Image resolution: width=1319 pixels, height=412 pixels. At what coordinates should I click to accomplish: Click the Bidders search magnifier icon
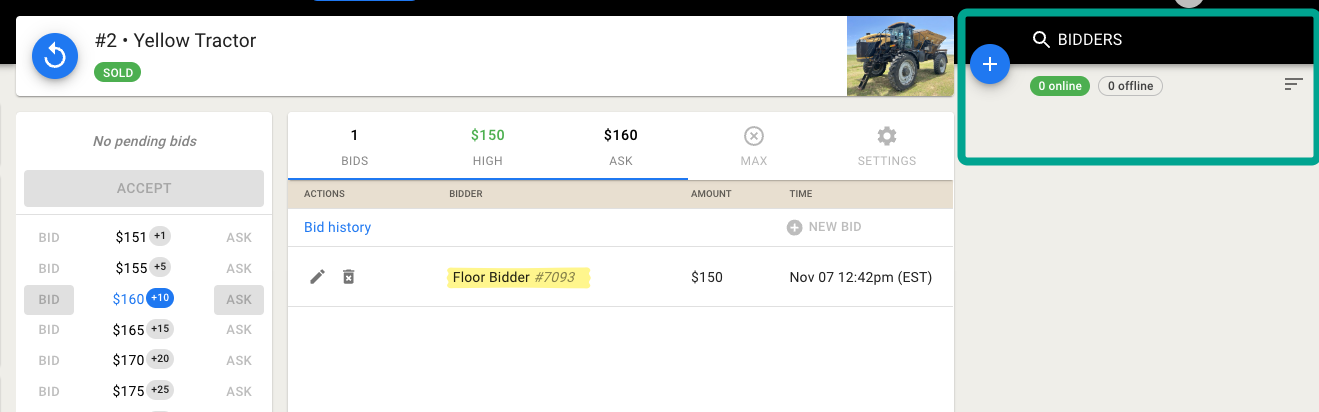(1041, 40)
